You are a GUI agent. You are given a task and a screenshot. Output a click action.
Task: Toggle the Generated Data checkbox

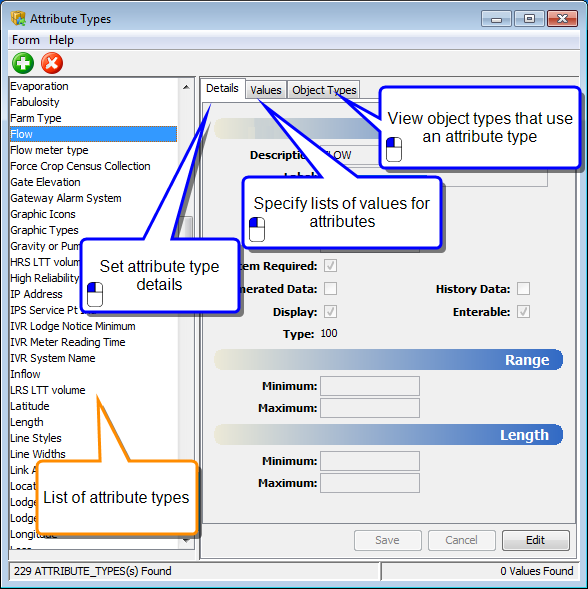pyautogui.click(x=331, y=289)
